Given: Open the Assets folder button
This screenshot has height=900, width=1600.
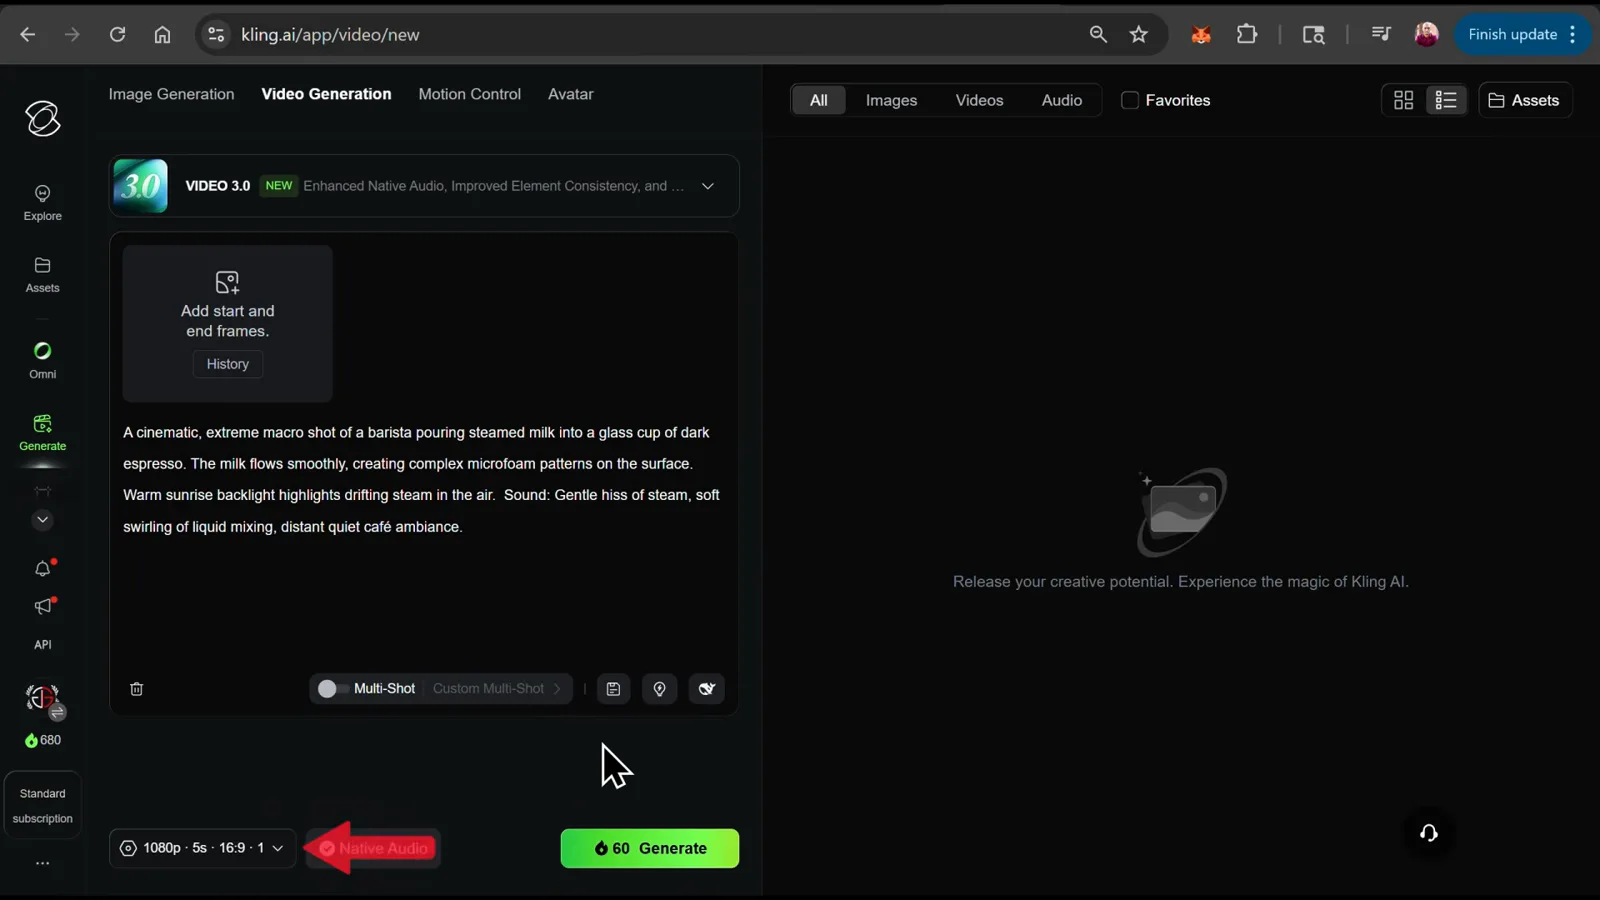Looking at the screenshot, I should click(1525, 100).
